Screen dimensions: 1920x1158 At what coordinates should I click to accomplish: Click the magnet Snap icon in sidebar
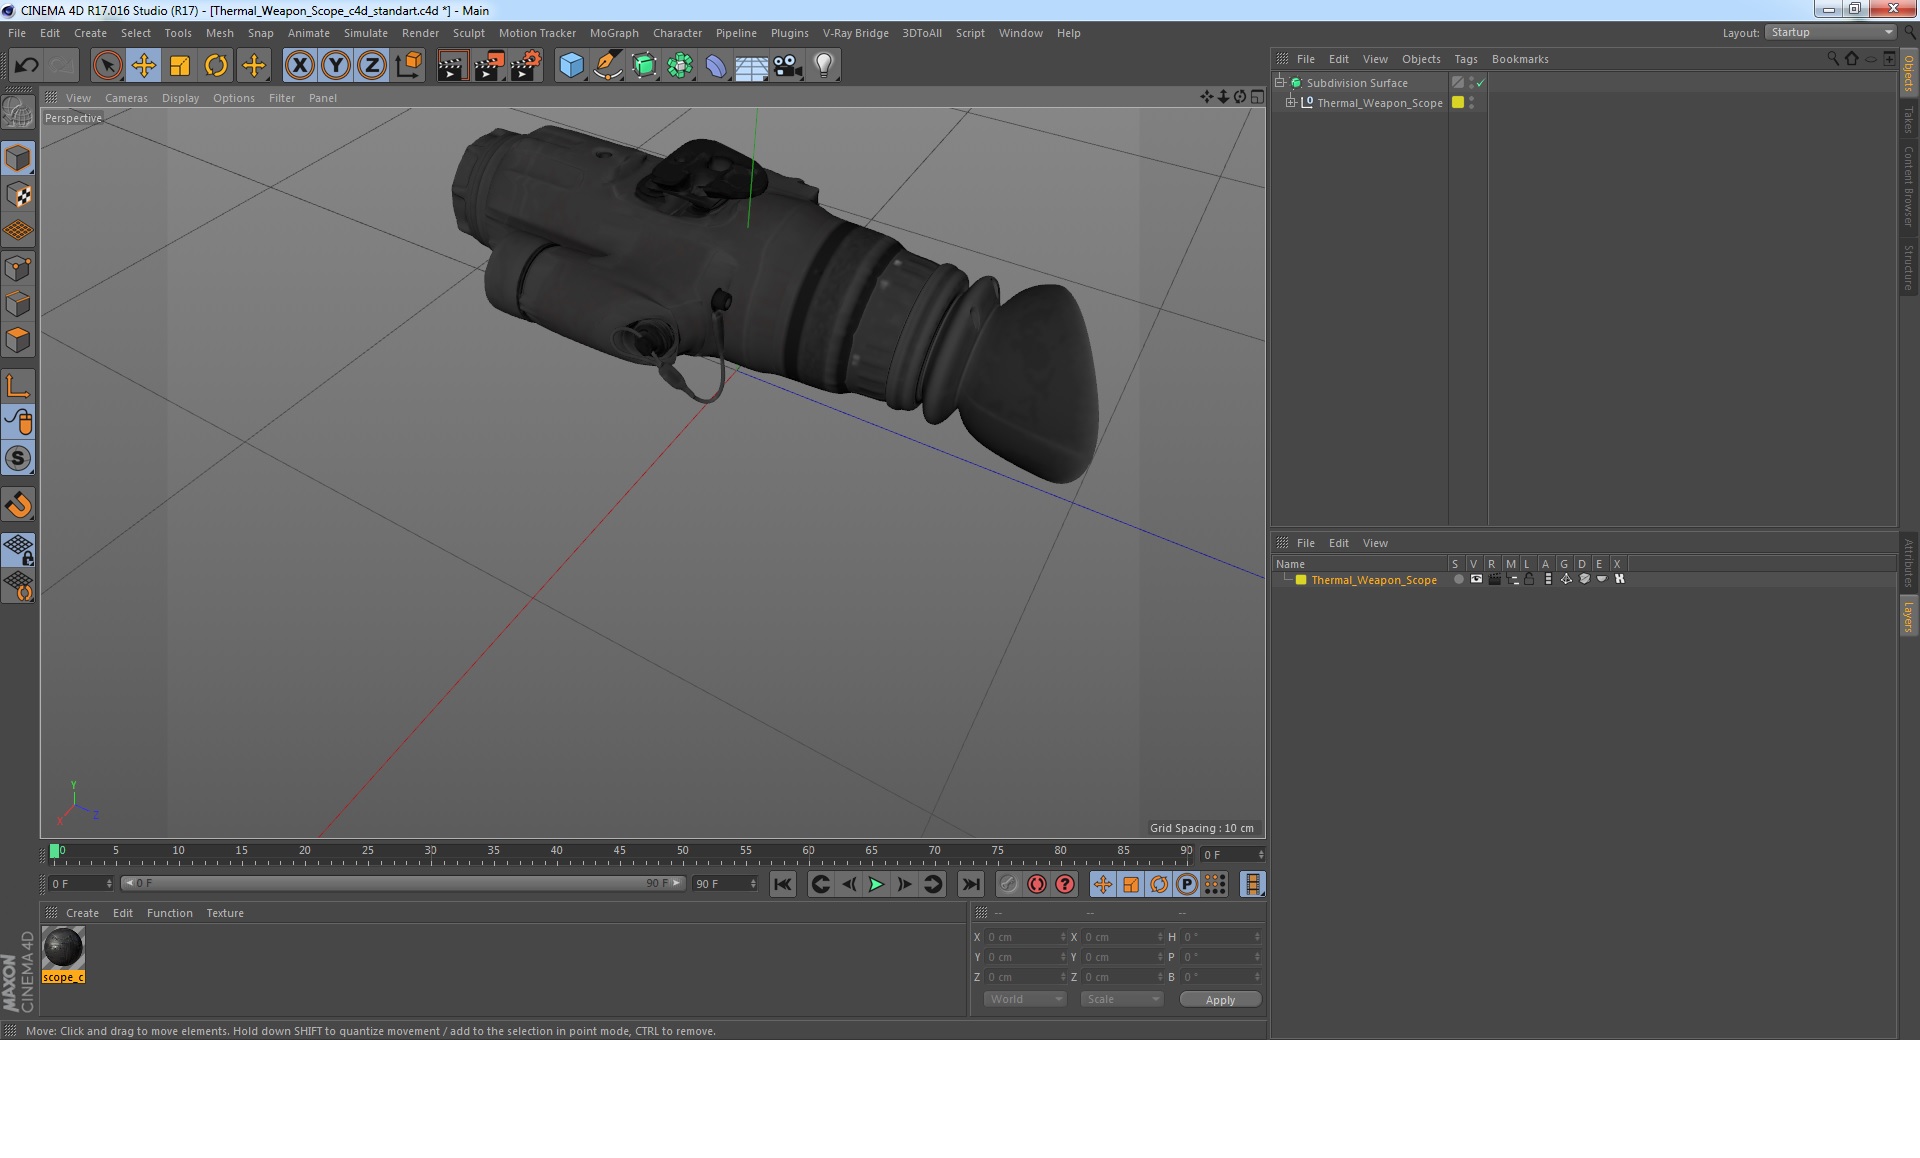click(x=18, y=505)
